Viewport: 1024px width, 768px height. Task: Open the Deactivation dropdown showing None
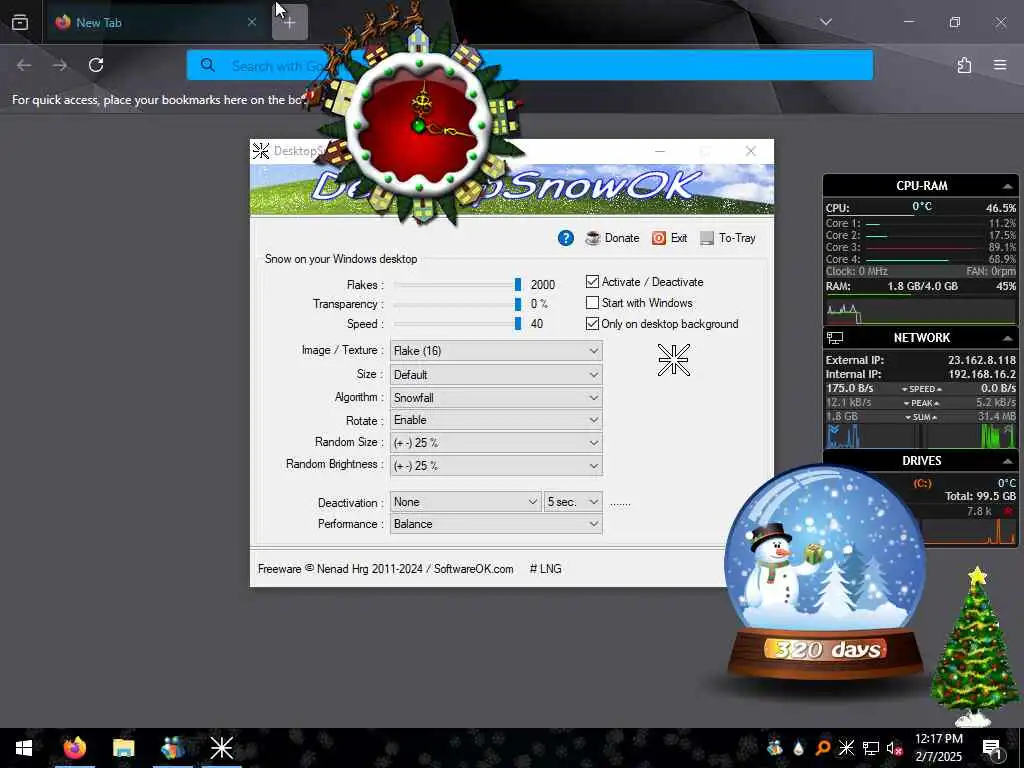coord(466,502)
